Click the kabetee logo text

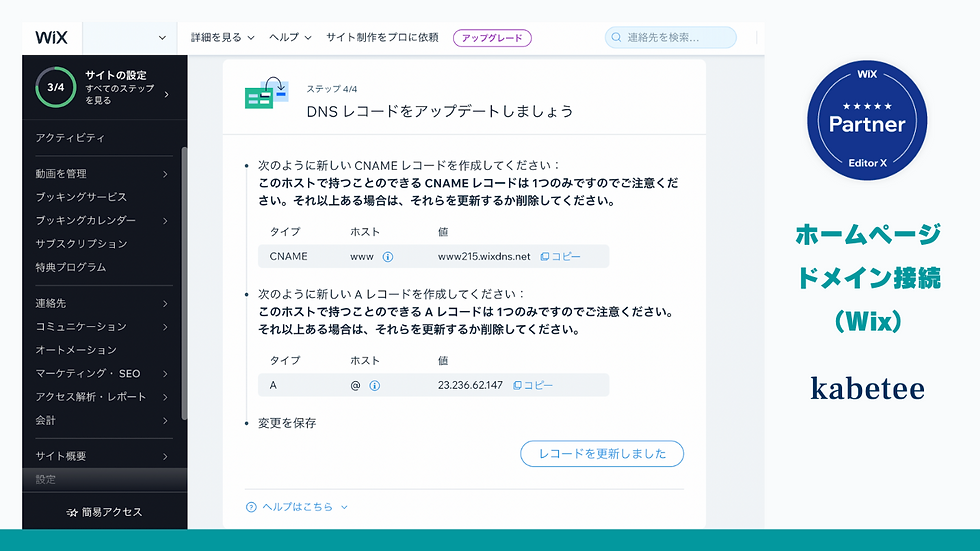(868, 389)
